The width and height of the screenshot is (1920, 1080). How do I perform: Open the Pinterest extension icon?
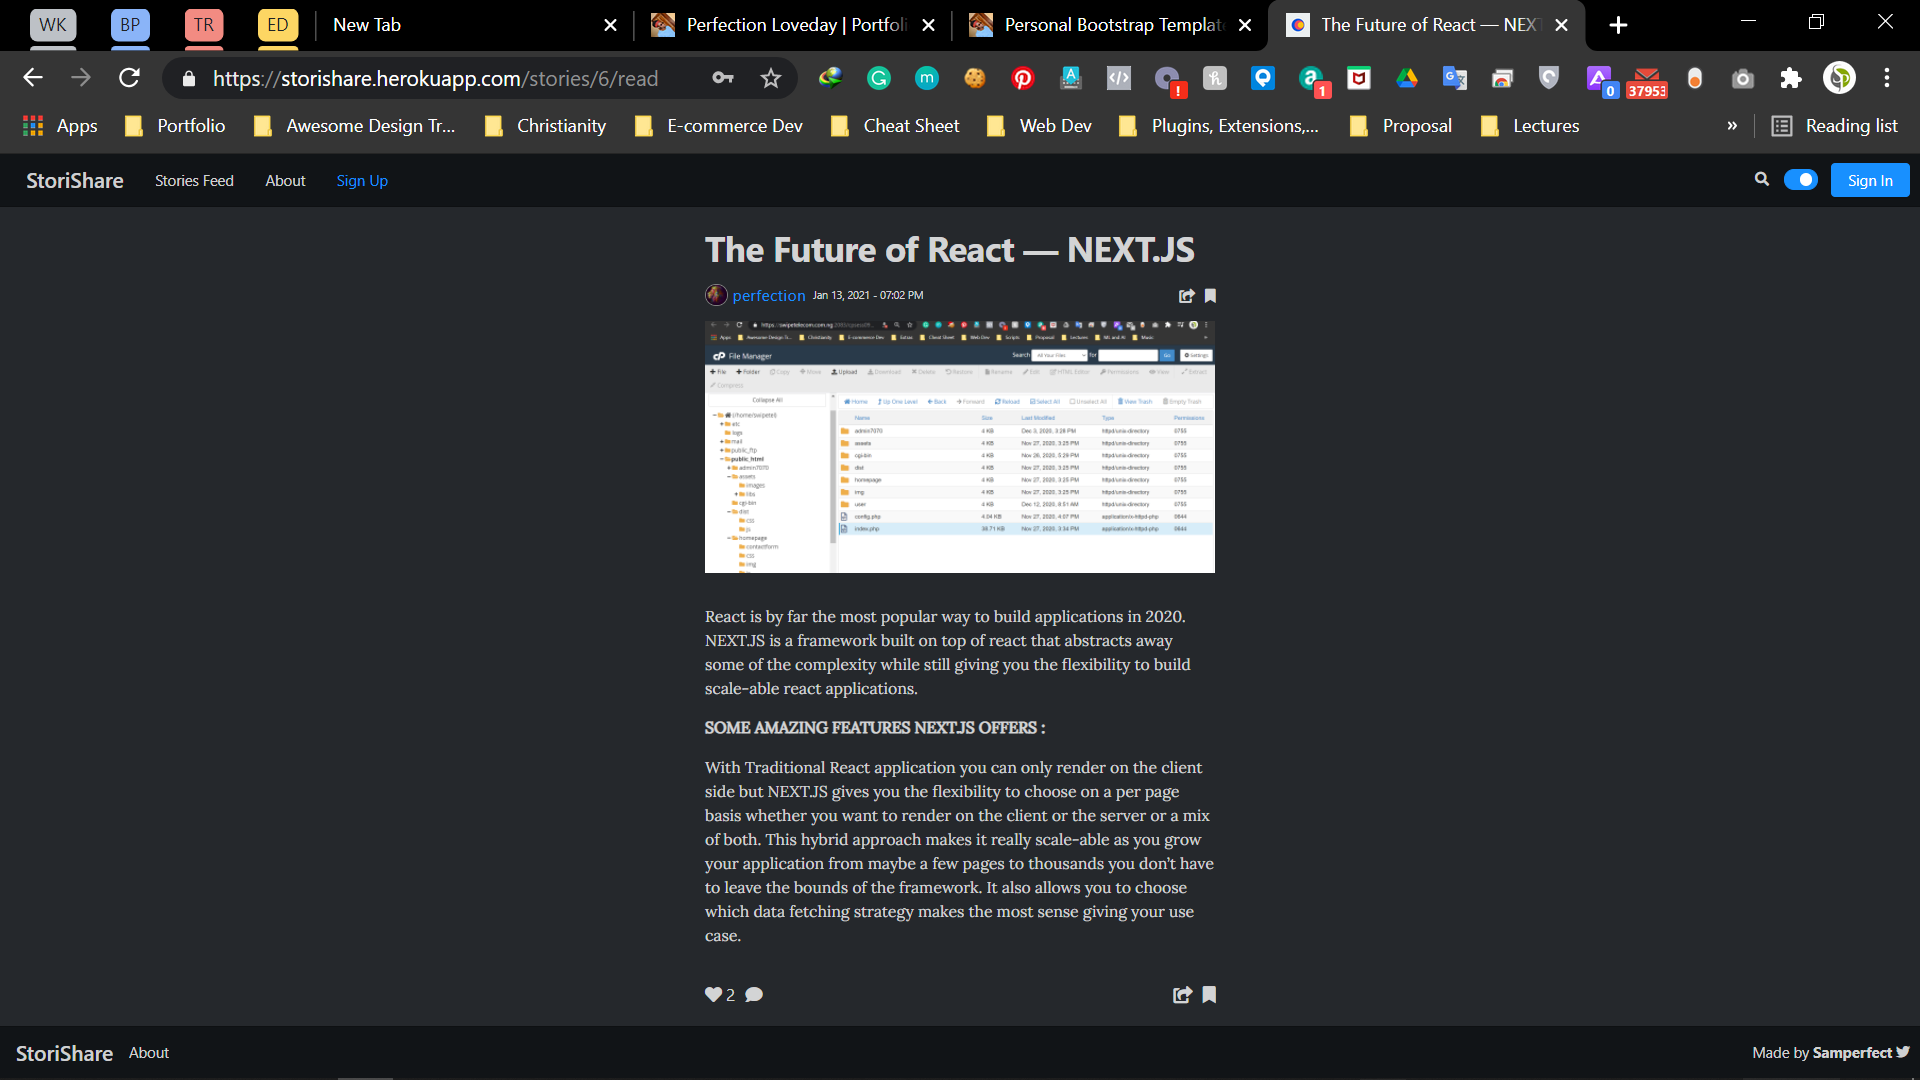click(1023, 78)
